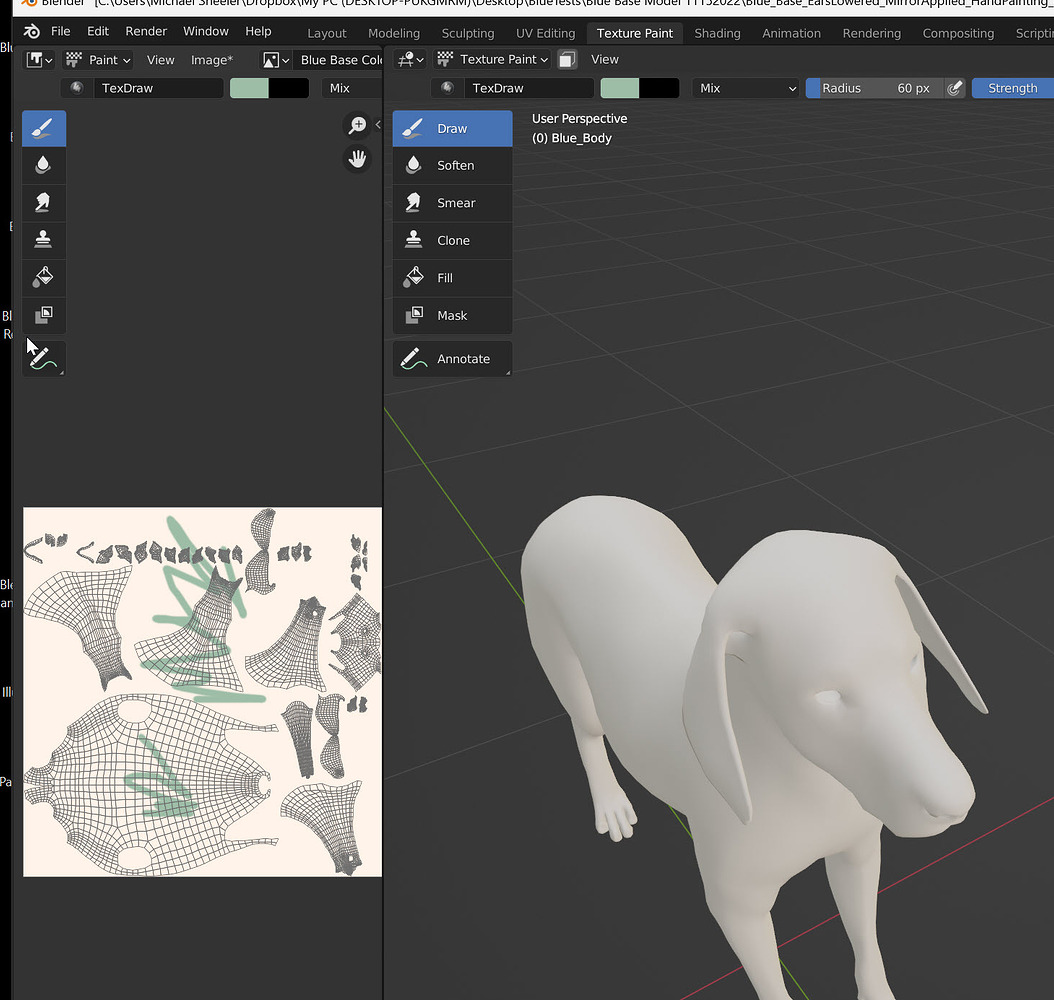The image size is (1054, 1000).
Task: Switch to the Animation workspace tab
Action: [791, 33]
